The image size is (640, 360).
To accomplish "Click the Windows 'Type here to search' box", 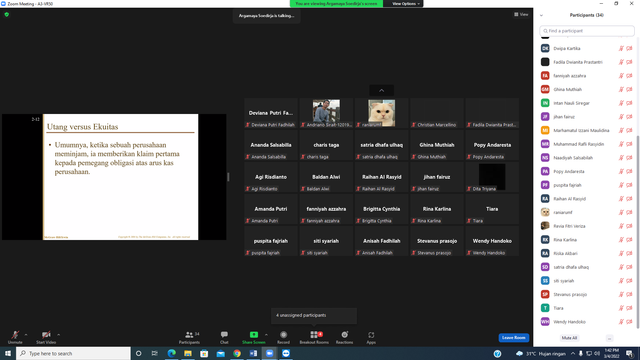I will 73,353.
